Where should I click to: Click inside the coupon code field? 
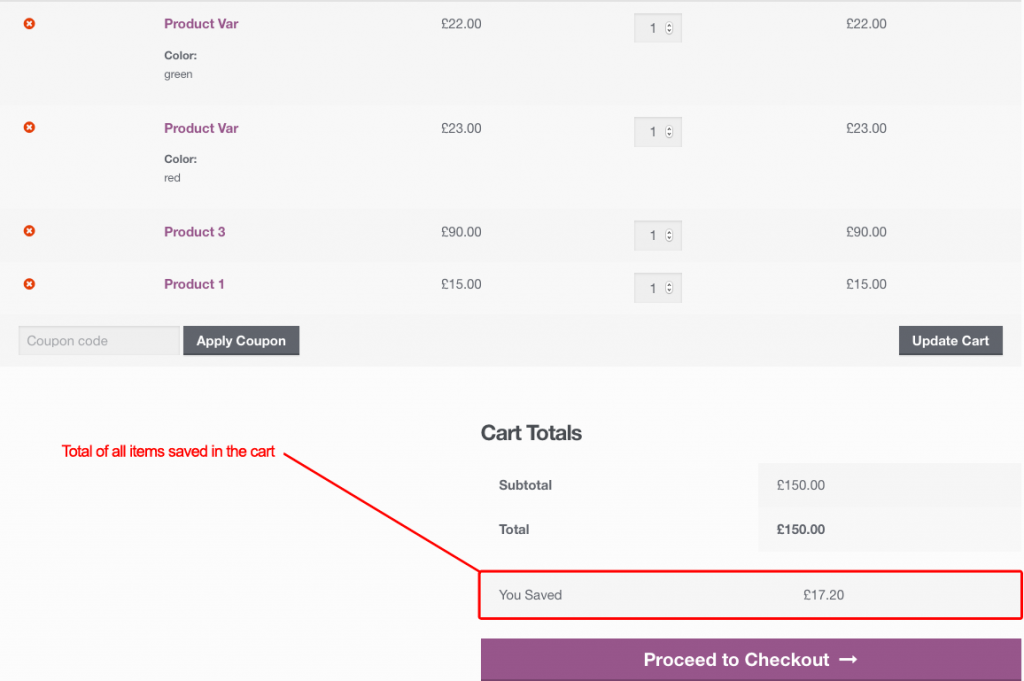[x=98, y=340]
